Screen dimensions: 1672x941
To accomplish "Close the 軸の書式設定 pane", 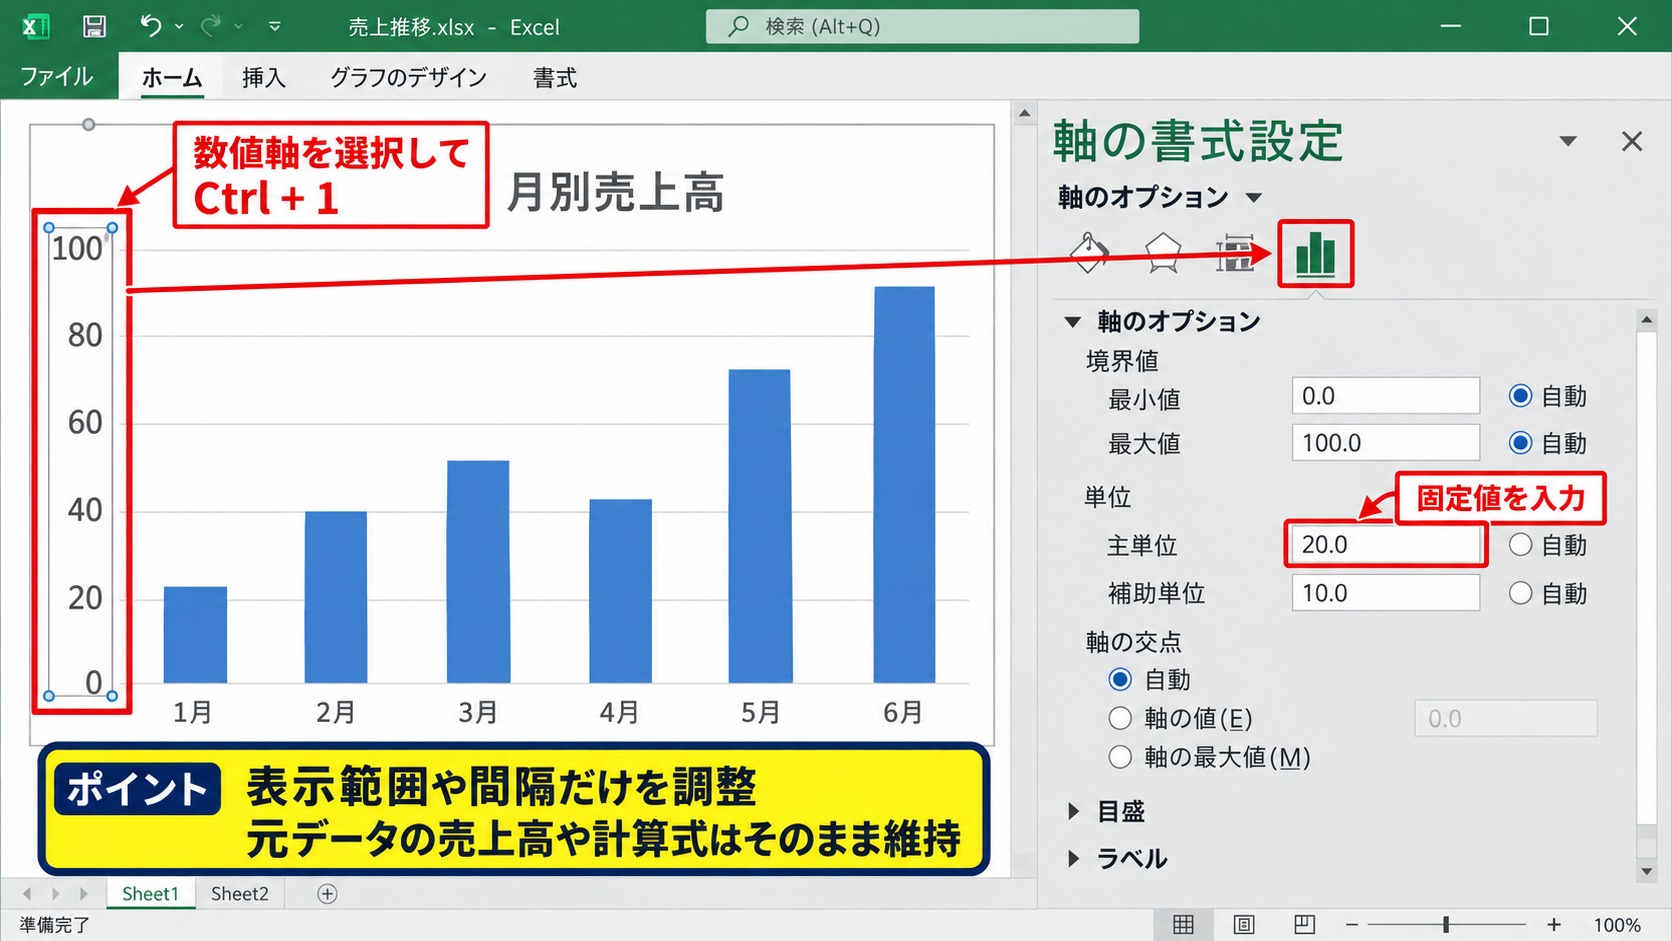I will 1632,142.
